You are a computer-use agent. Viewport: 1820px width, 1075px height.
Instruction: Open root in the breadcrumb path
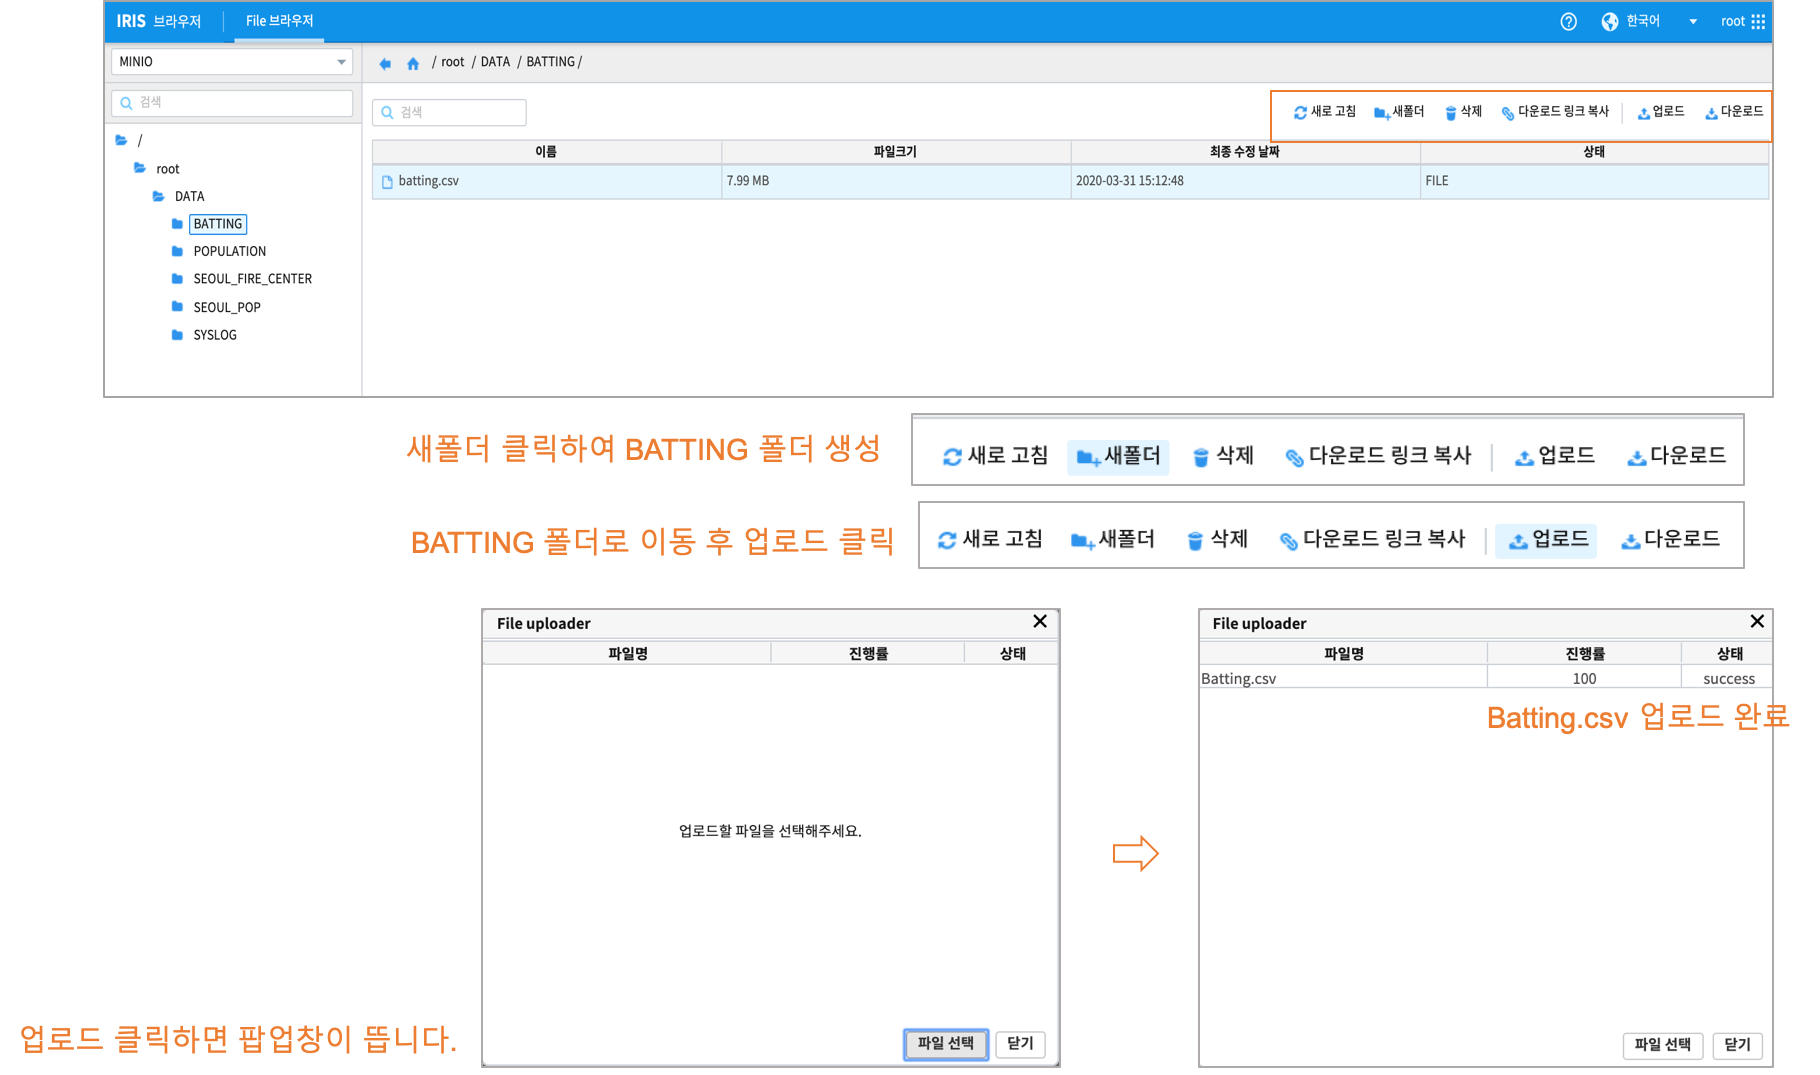click(452, 62)
